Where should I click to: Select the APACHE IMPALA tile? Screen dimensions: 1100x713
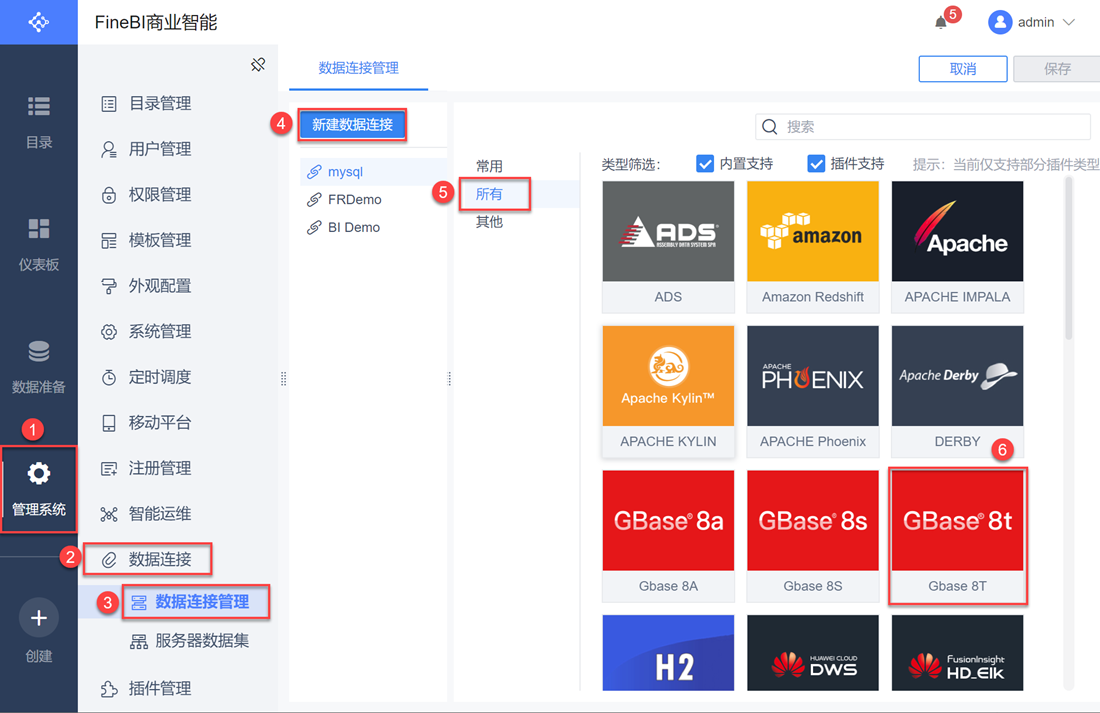957,247
